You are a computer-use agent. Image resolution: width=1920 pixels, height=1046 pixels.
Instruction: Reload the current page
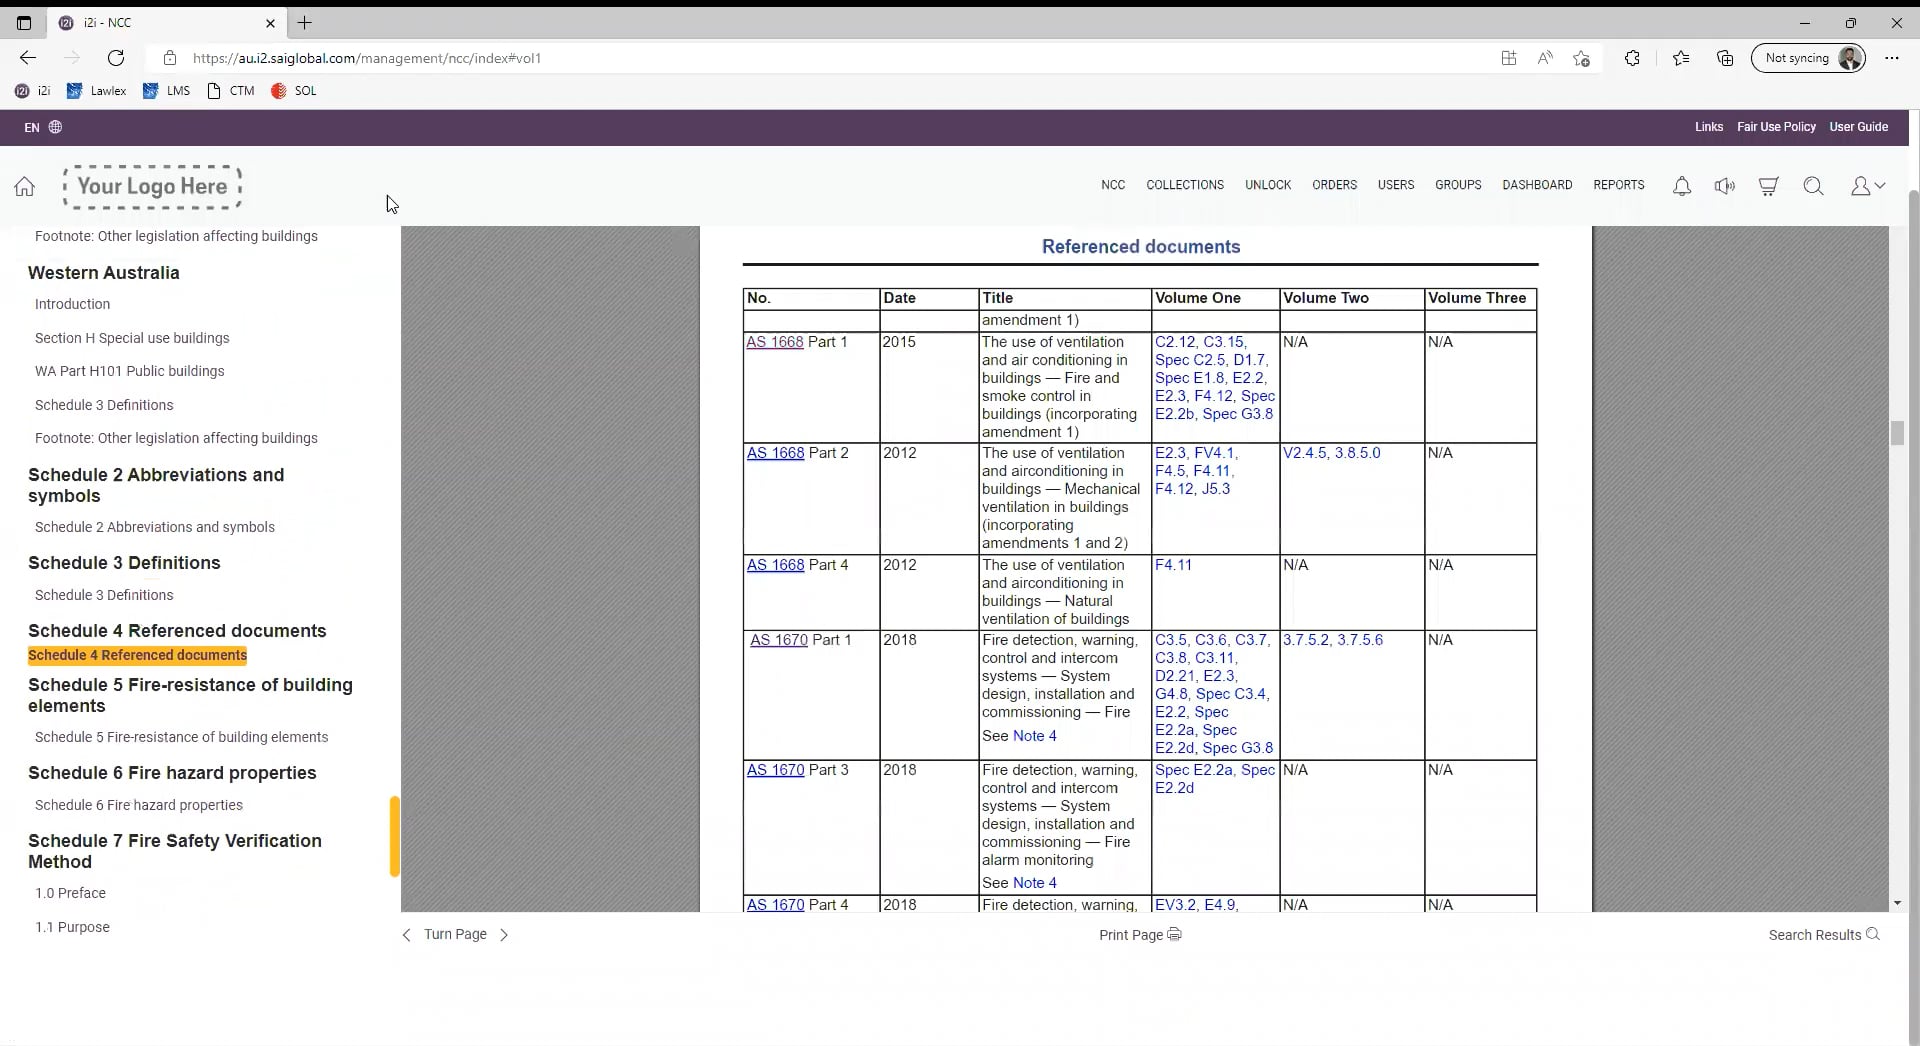[116, 58]
